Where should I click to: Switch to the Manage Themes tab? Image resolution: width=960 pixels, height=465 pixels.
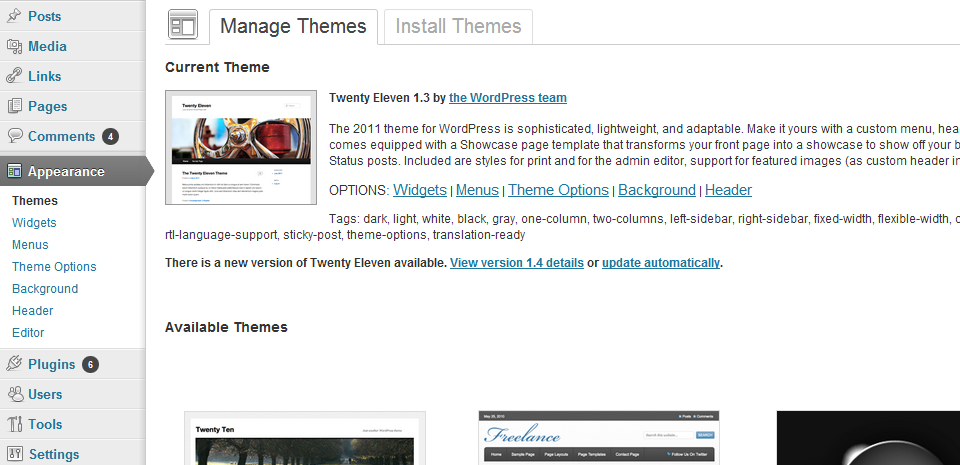coord(293,26)
